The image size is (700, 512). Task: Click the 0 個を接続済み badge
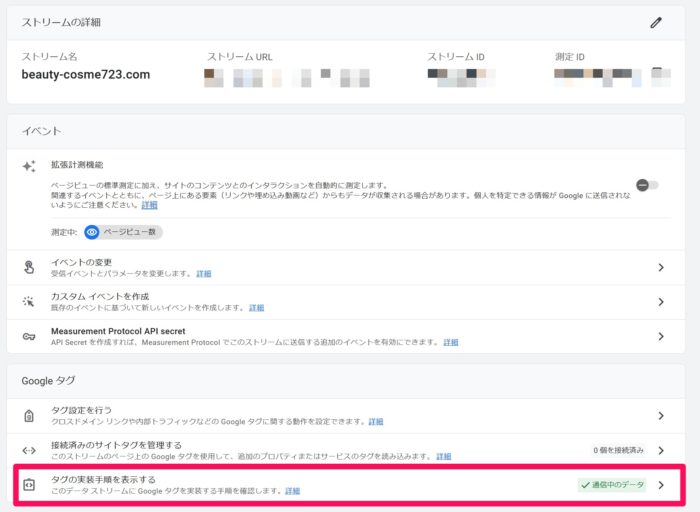(x=618, y=450)
